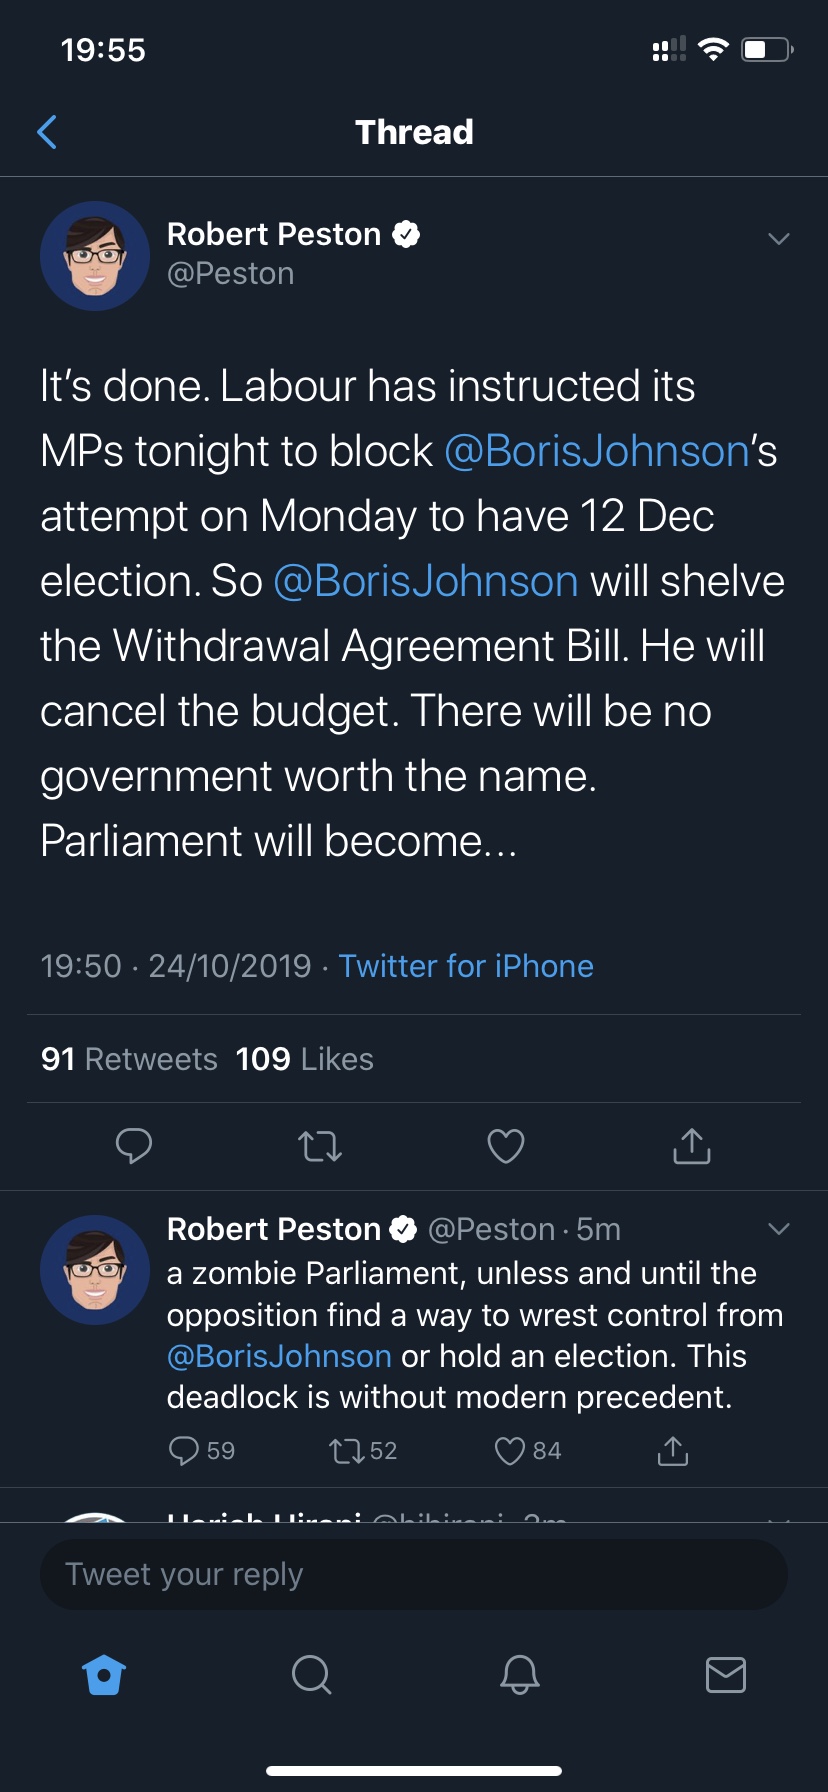Share the main tweet
828x1792 pixels.
point(692,1146)
